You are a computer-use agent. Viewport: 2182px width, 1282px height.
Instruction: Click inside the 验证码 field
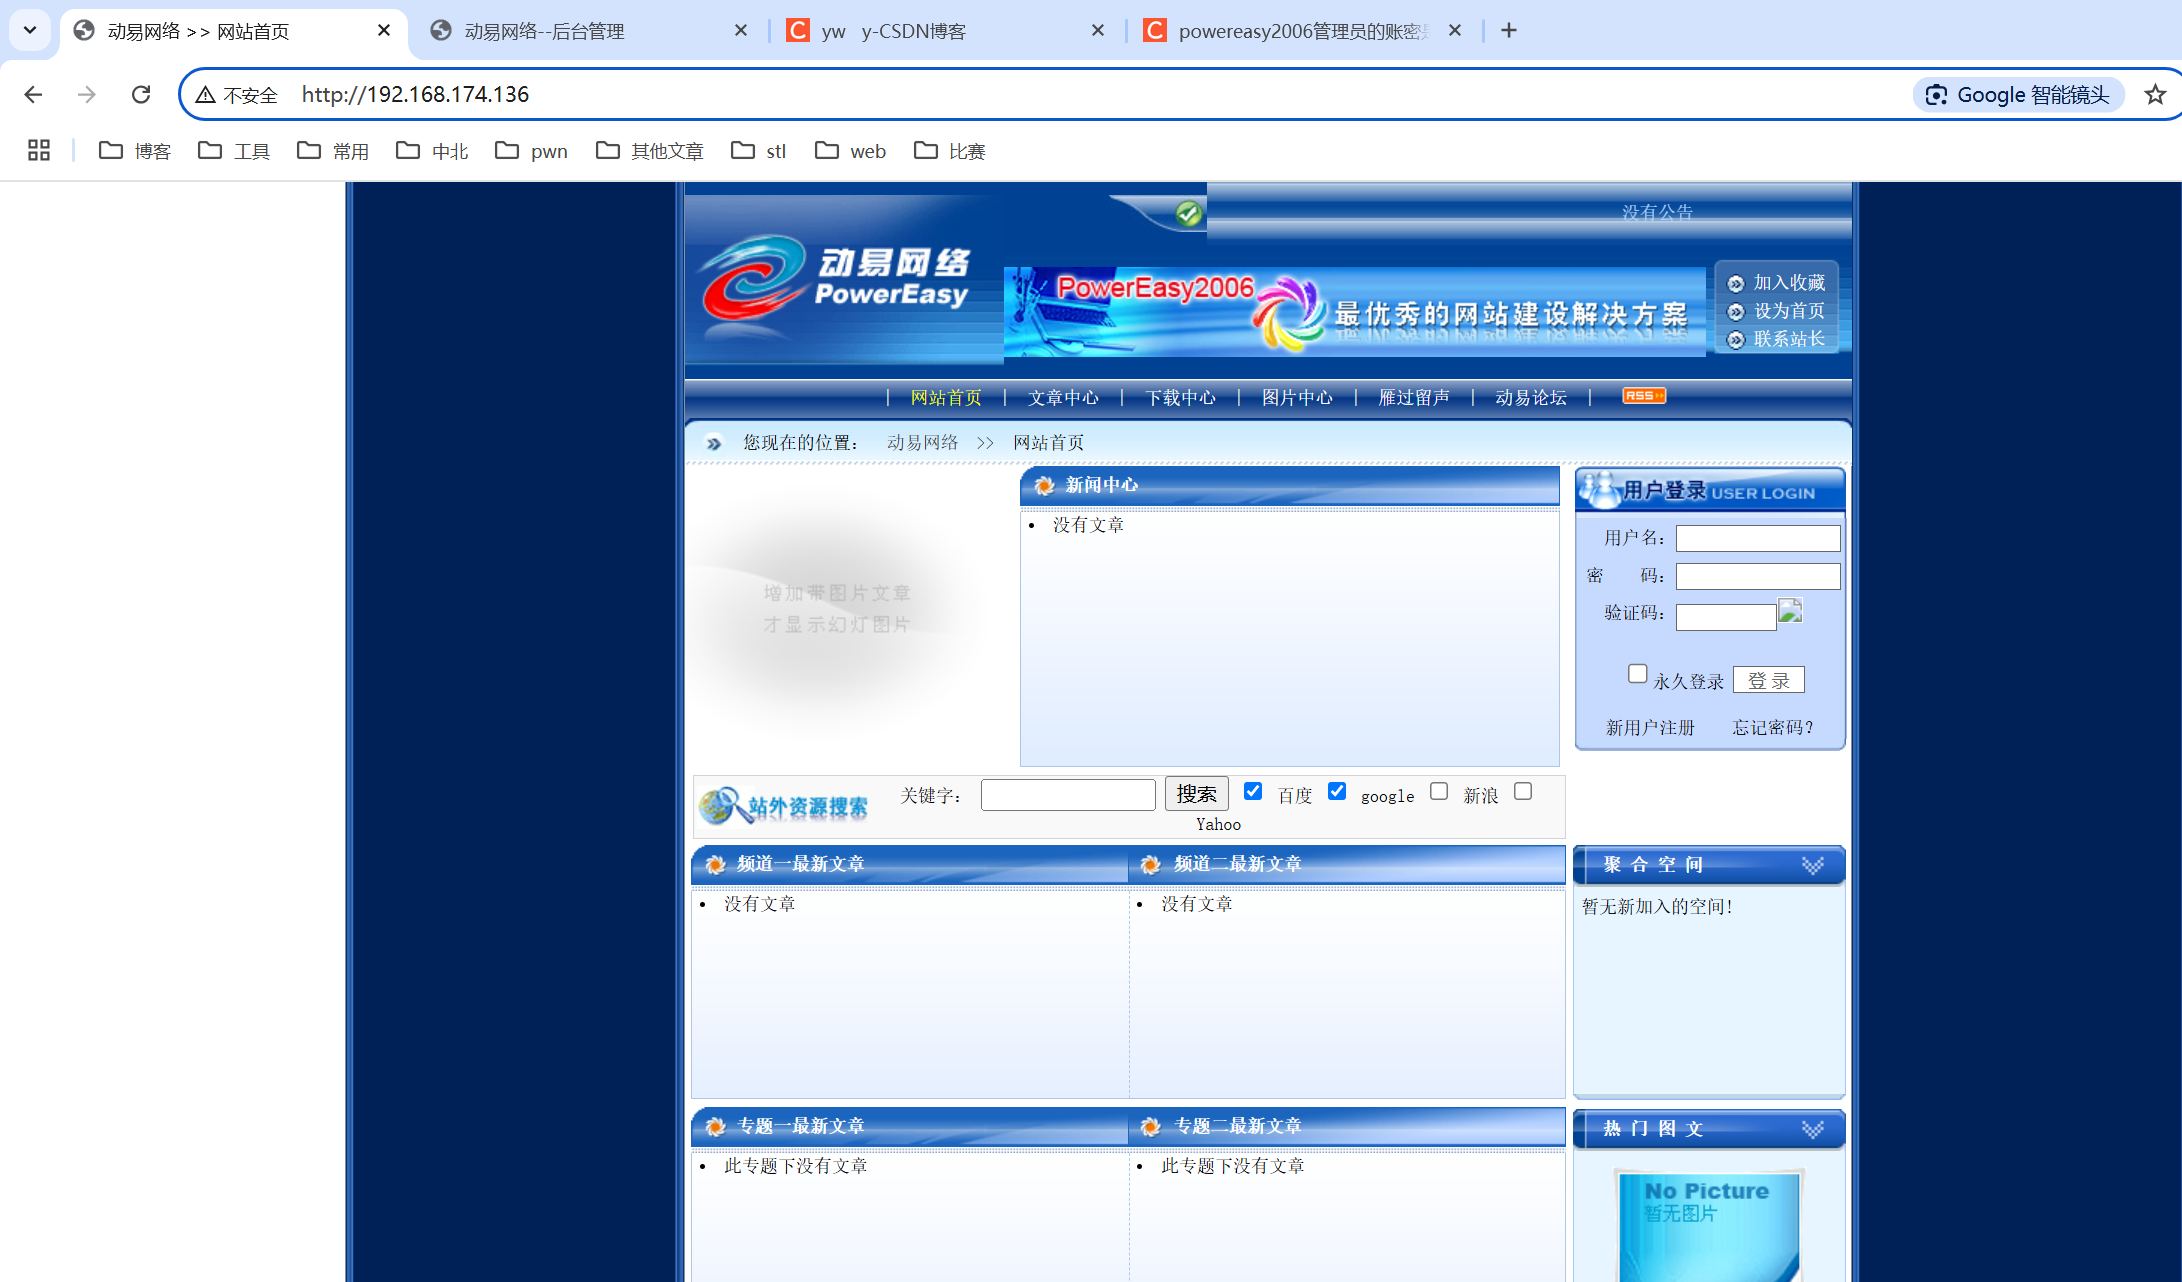1726,617
